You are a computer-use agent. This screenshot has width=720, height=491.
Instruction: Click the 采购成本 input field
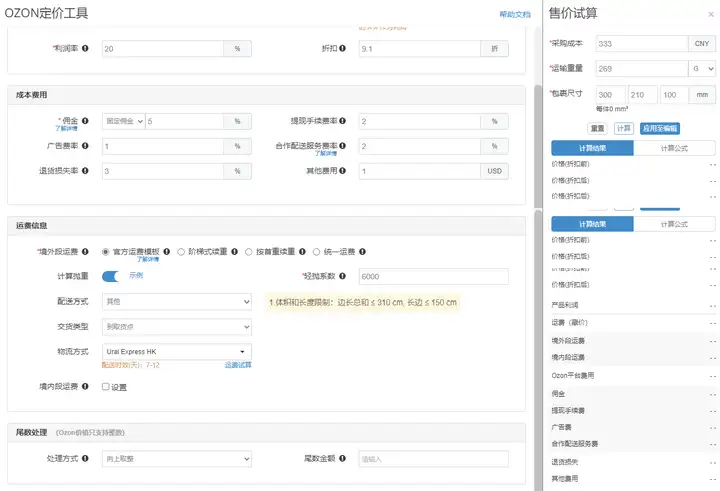(x=642, y=44)
